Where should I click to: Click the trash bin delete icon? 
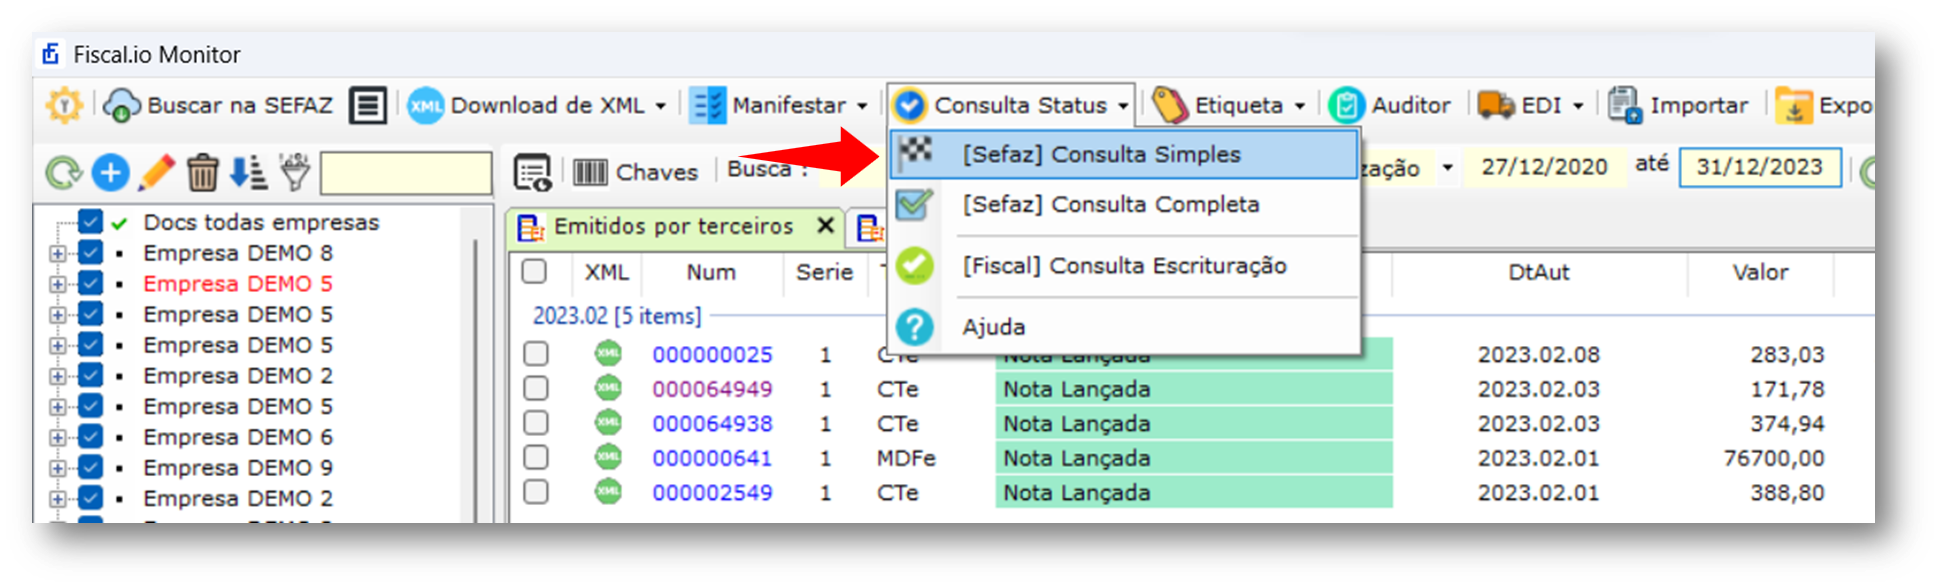[202, 173]
